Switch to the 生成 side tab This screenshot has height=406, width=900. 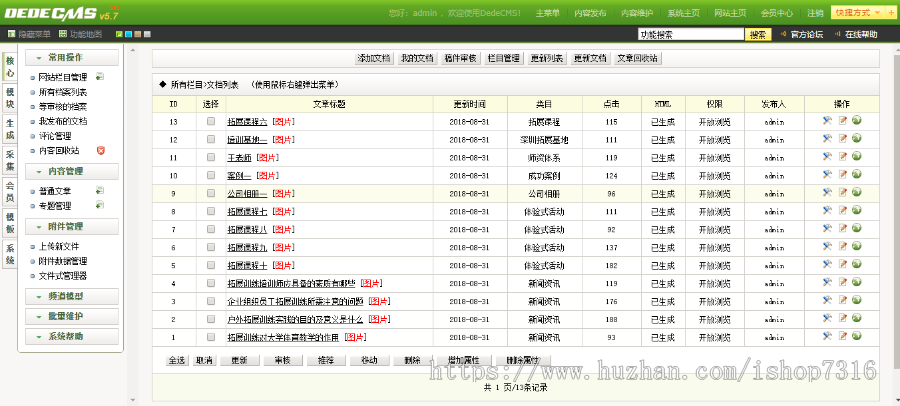click(10, 129)
